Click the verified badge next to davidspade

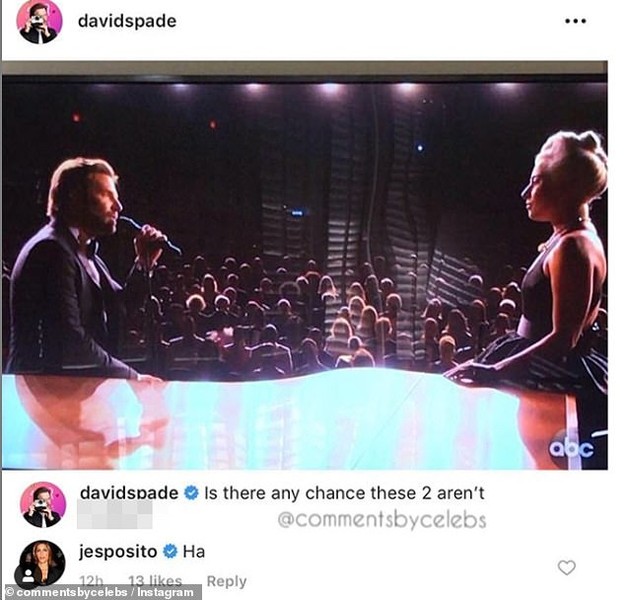tap(191, 493)
